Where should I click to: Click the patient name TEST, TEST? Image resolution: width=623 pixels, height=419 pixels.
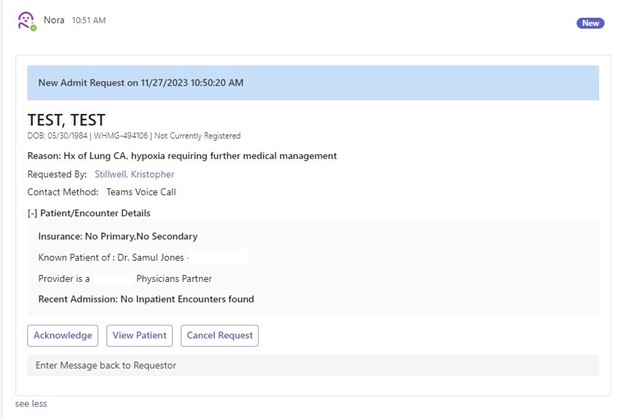tap(66, 120)
